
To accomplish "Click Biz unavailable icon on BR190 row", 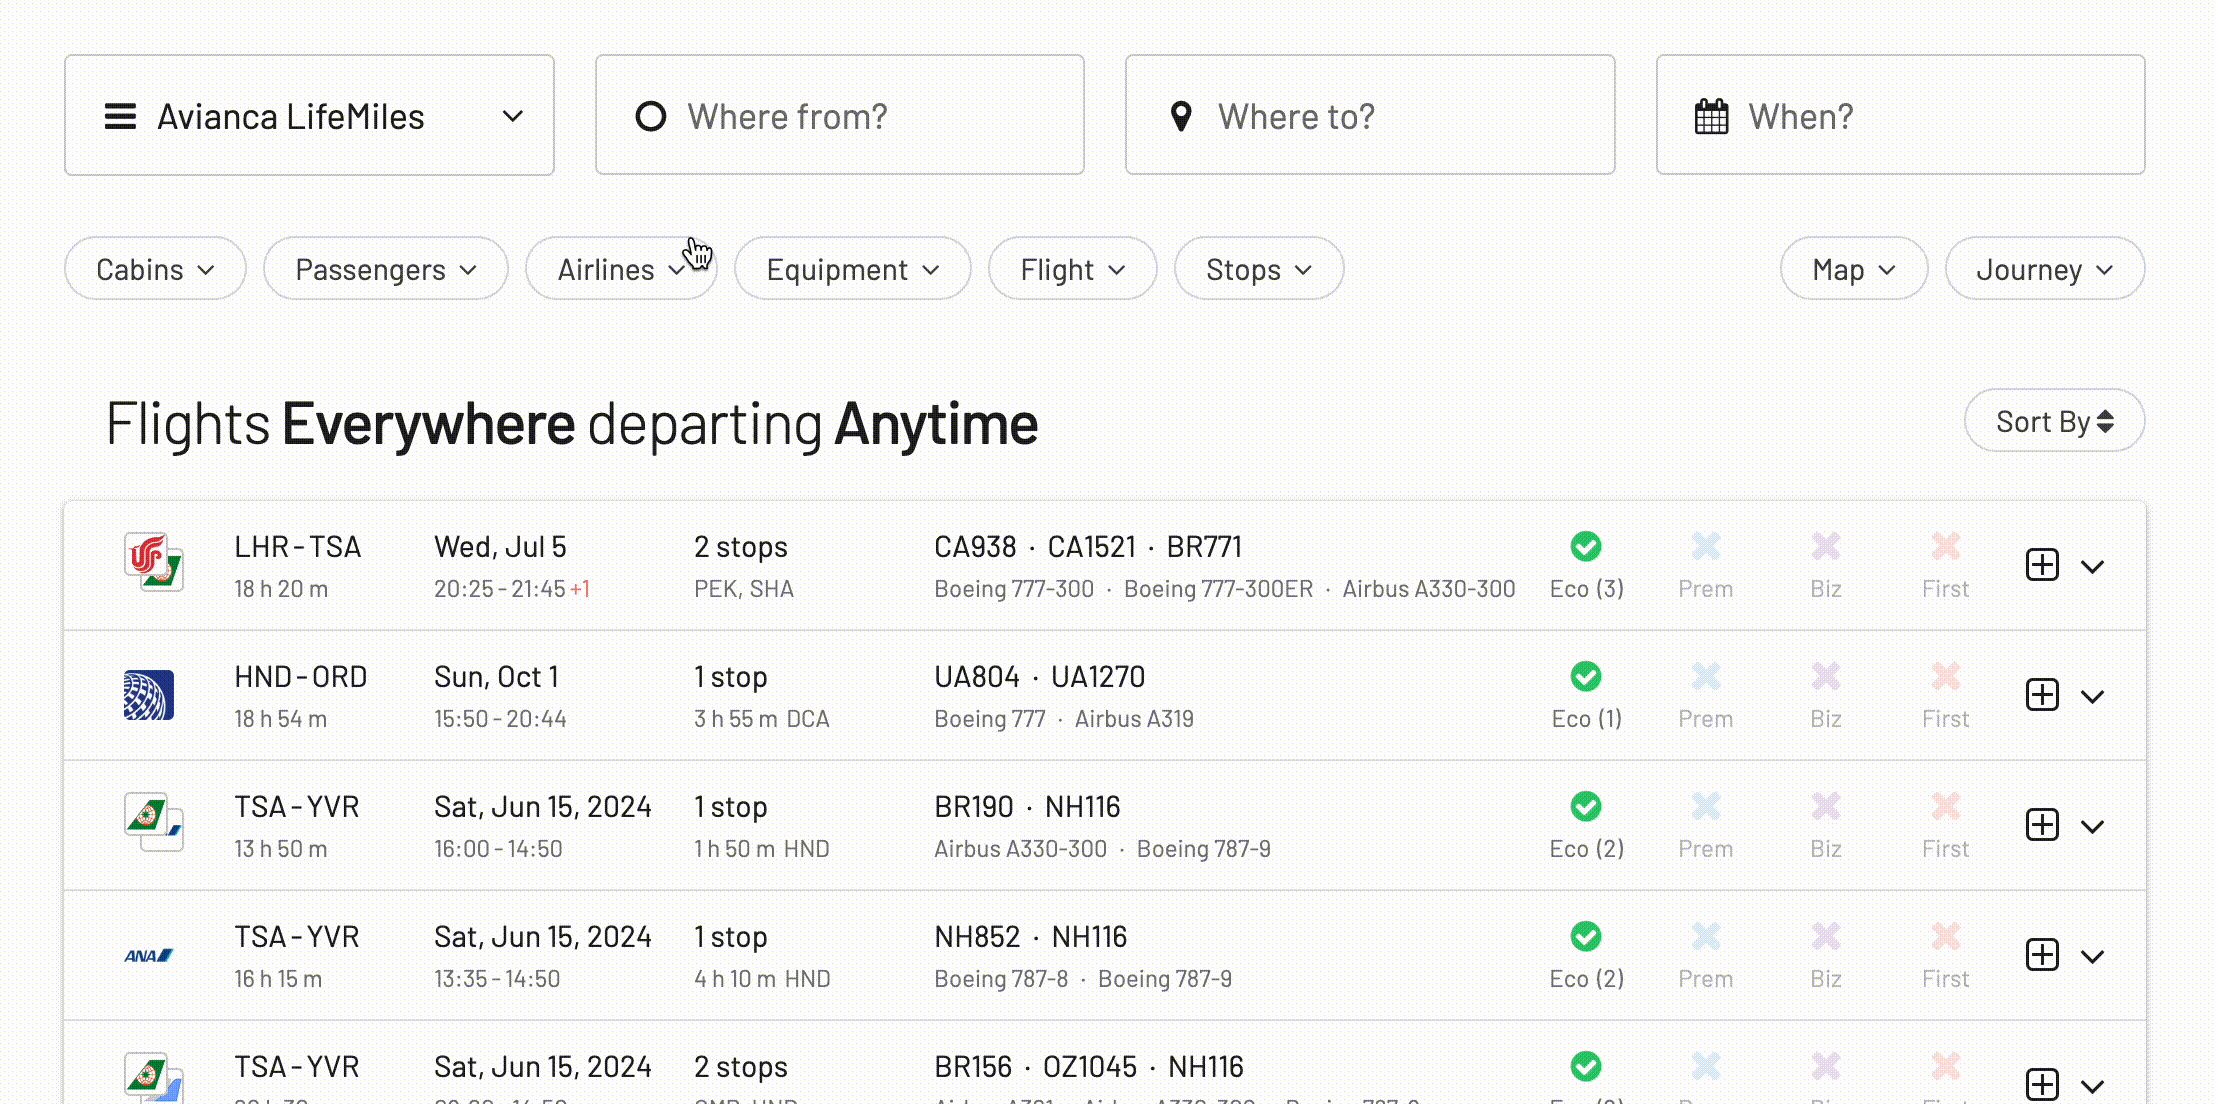I will pyautogui.click(x=1826, y=806).
